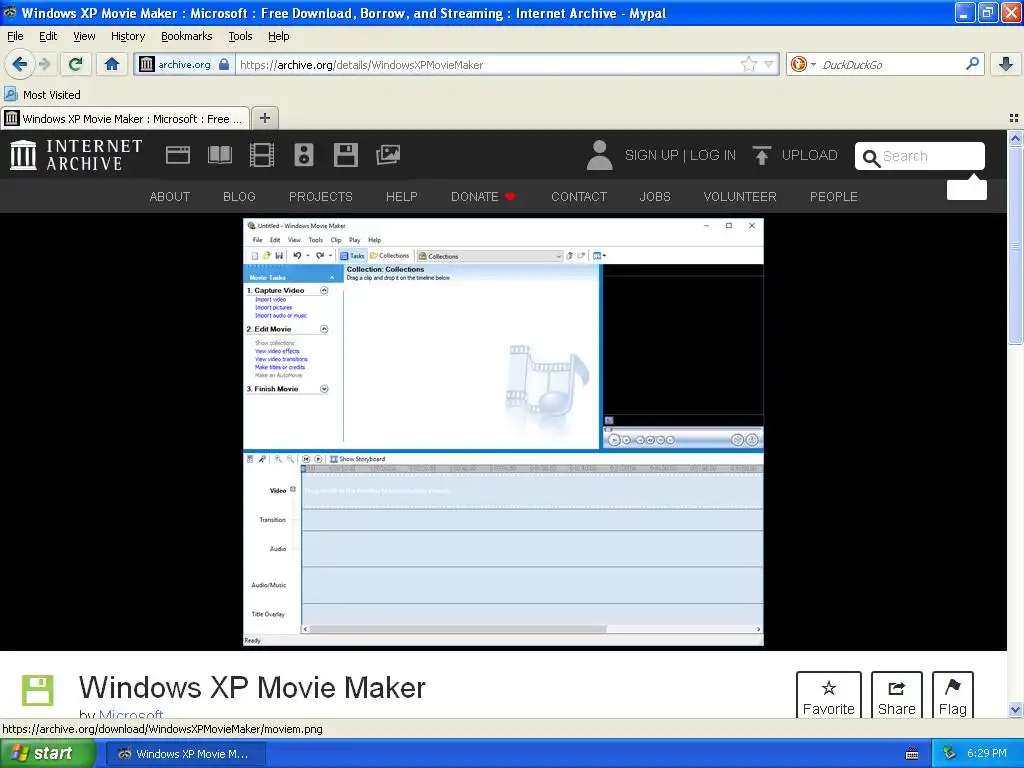Select the Windows XP Movie M... taskbar button
1024x768 pixels.
185,754
